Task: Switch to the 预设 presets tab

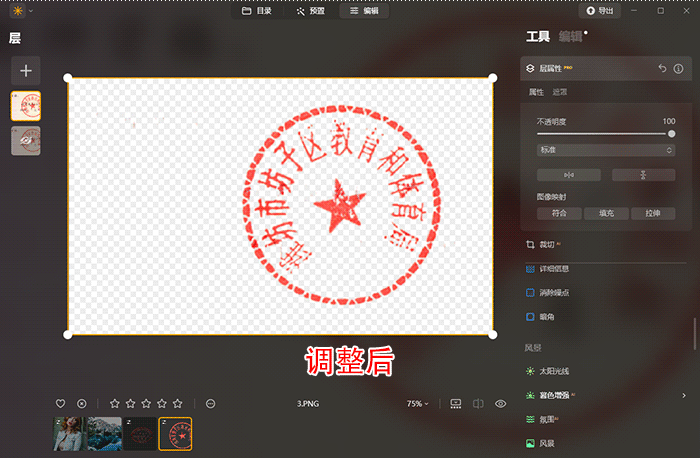Action: coord(310,10)
